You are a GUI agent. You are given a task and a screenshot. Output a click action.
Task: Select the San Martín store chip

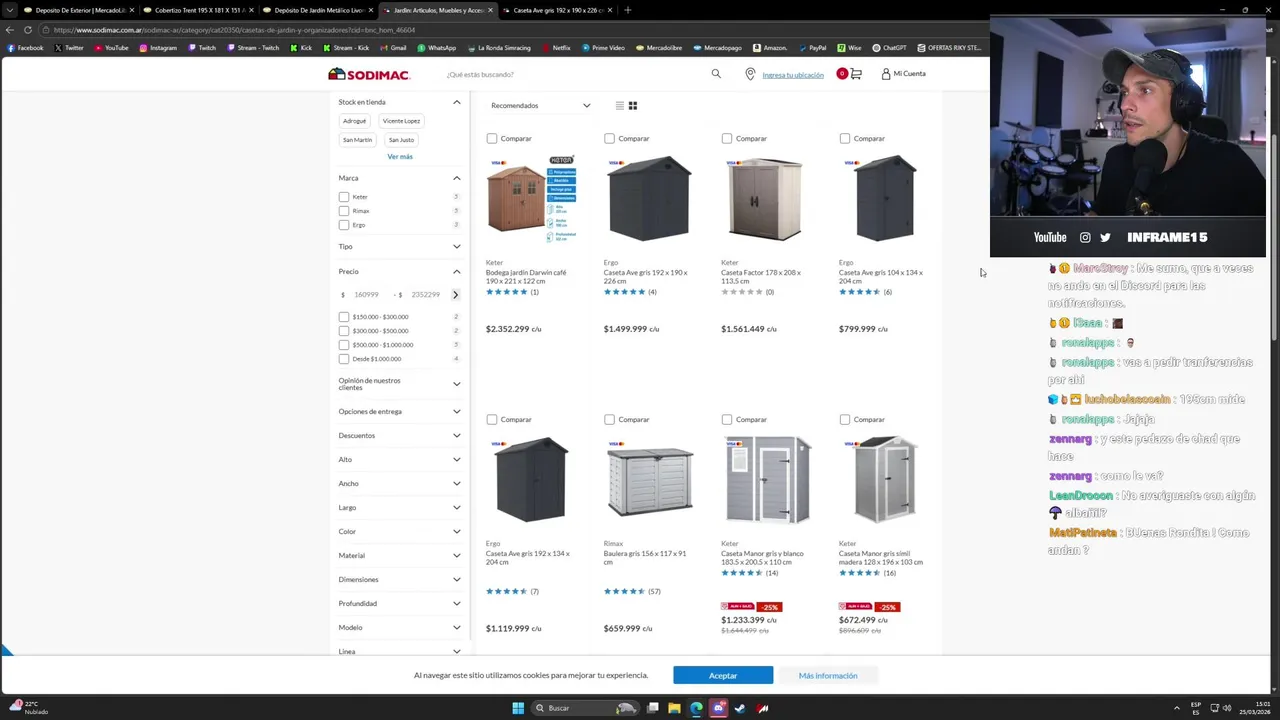(x=357, y=140)
